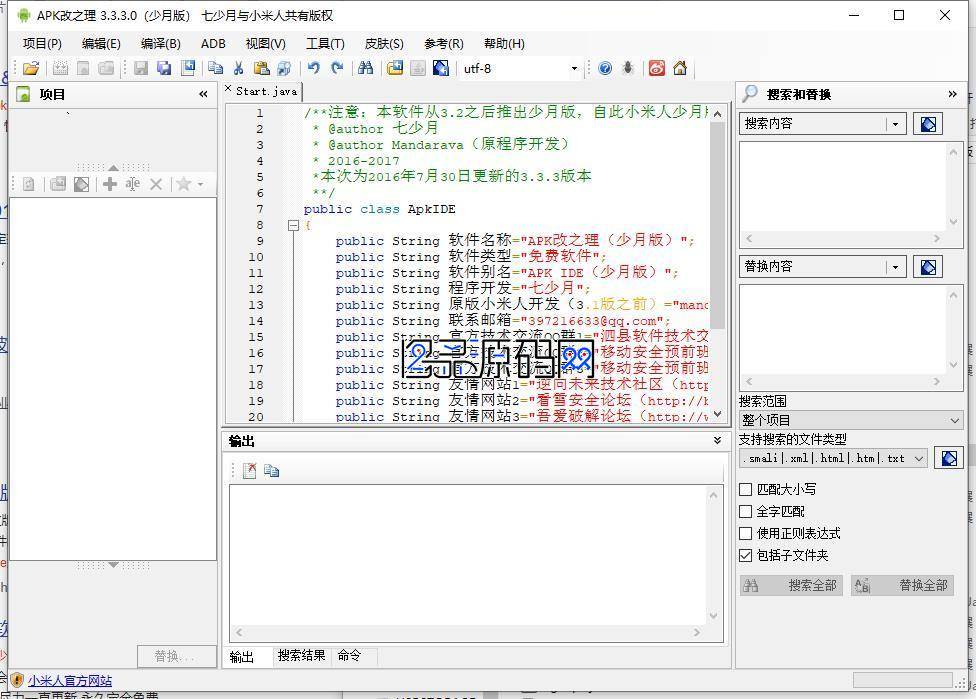
Task: Click the code editor vertical scrollbar
Action: click(x=717, y=264)
